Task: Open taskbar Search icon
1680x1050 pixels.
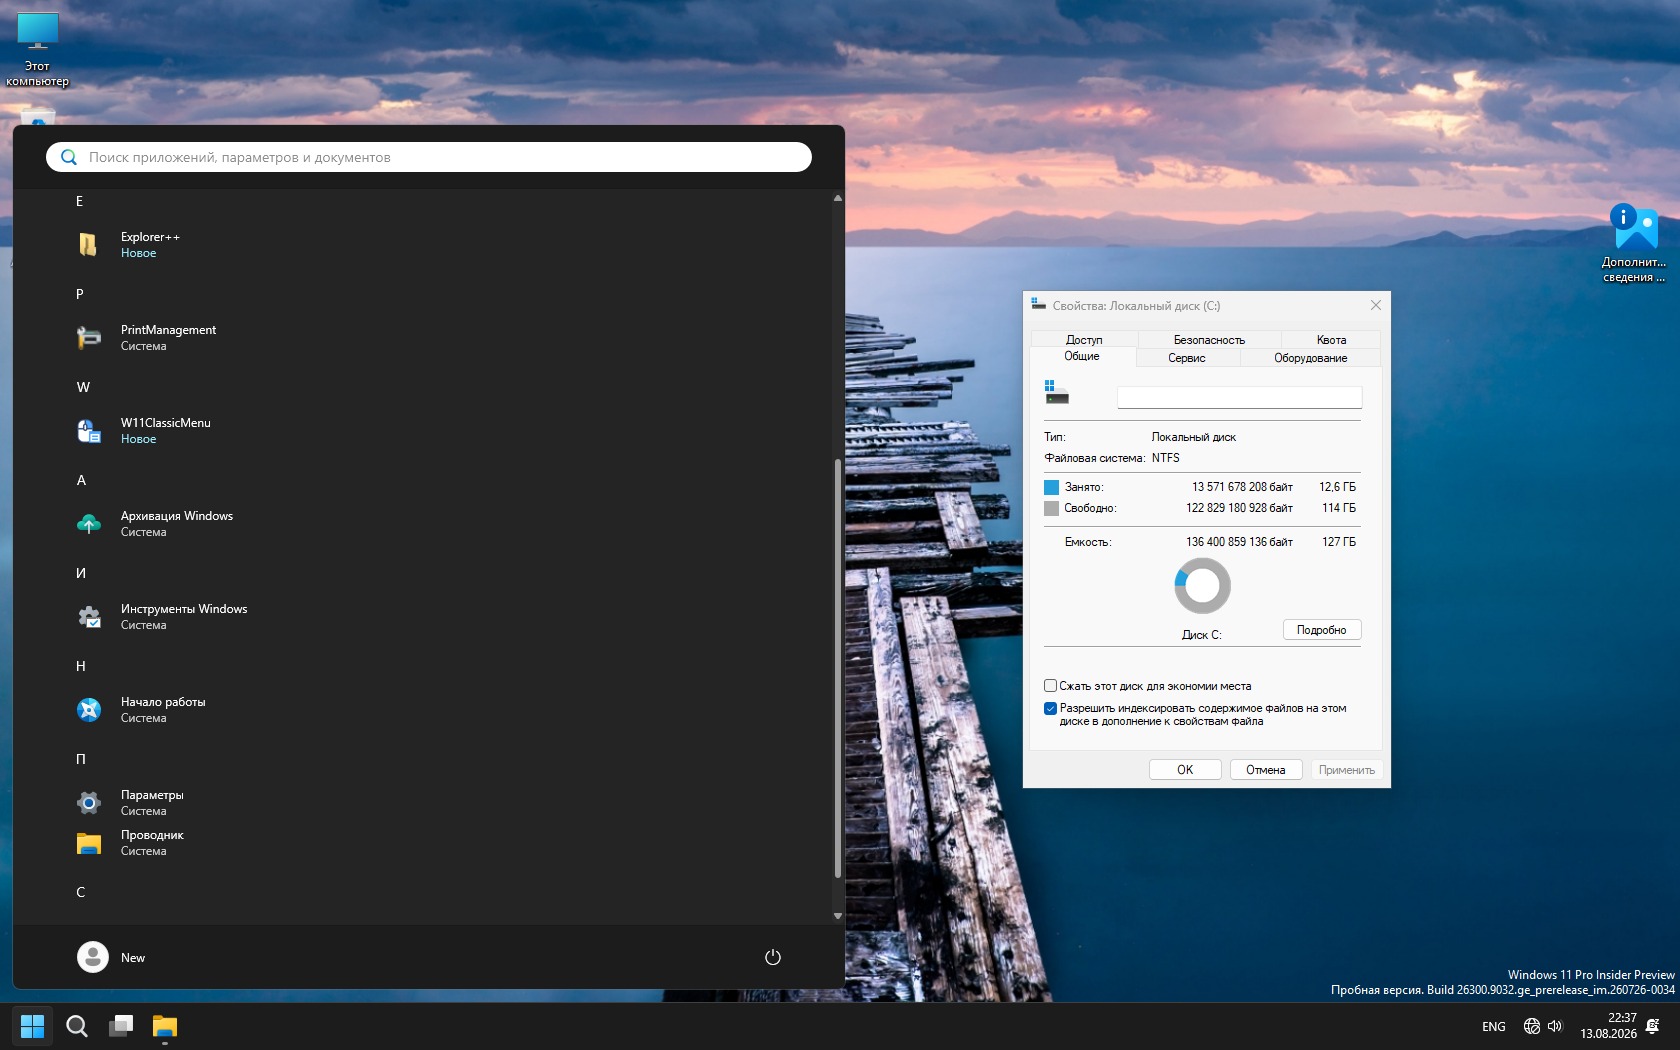Action: coord(77,1026)
